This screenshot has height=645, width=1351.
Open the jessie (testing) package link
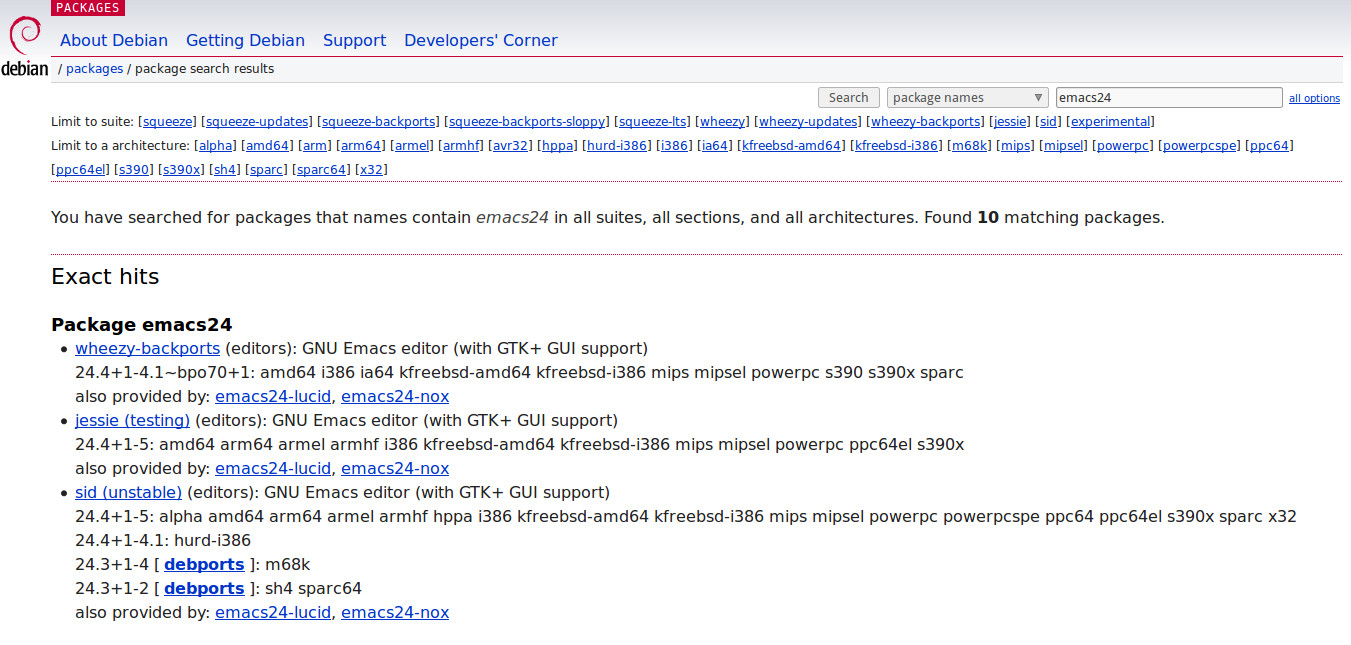coord(132,421)
